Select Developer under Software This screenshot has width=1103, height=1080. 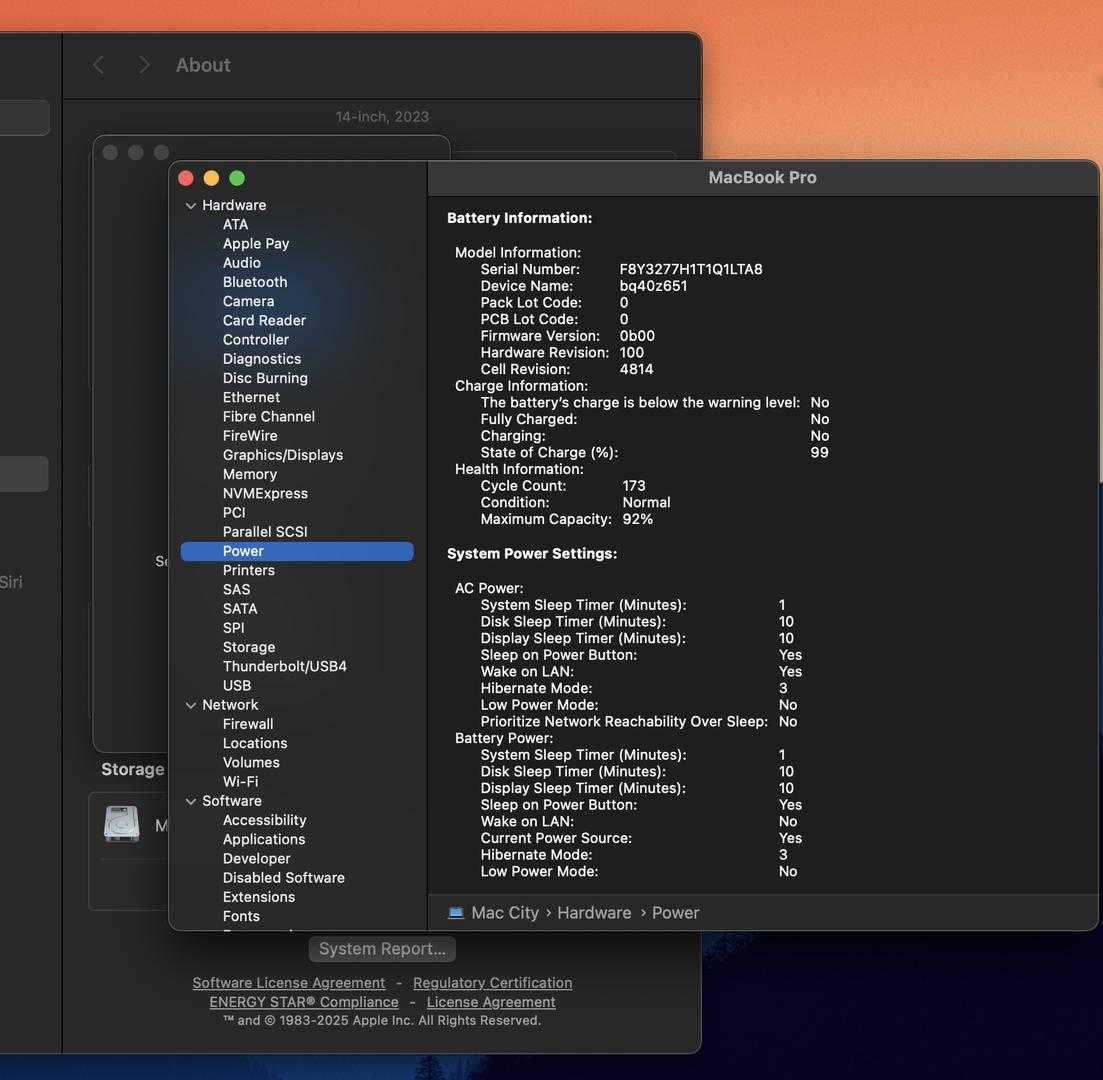[256, 859]
